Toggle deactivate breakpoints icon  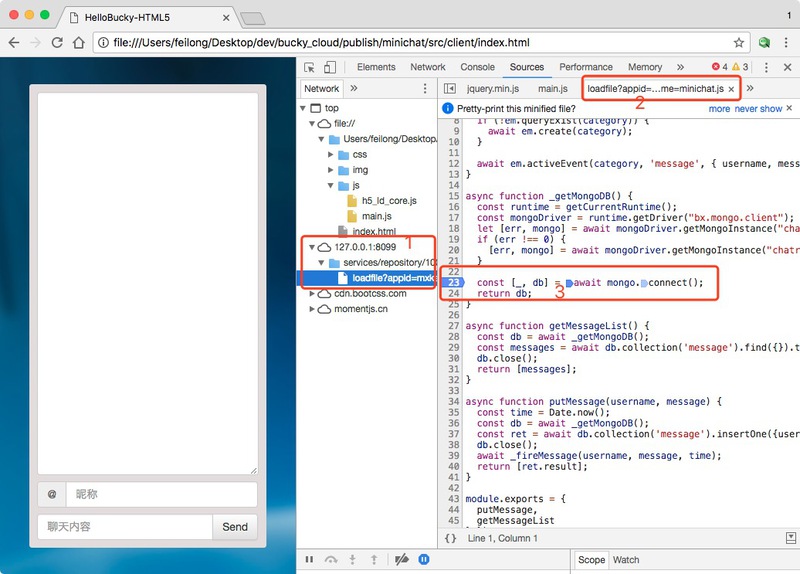(x=402, y=560)
